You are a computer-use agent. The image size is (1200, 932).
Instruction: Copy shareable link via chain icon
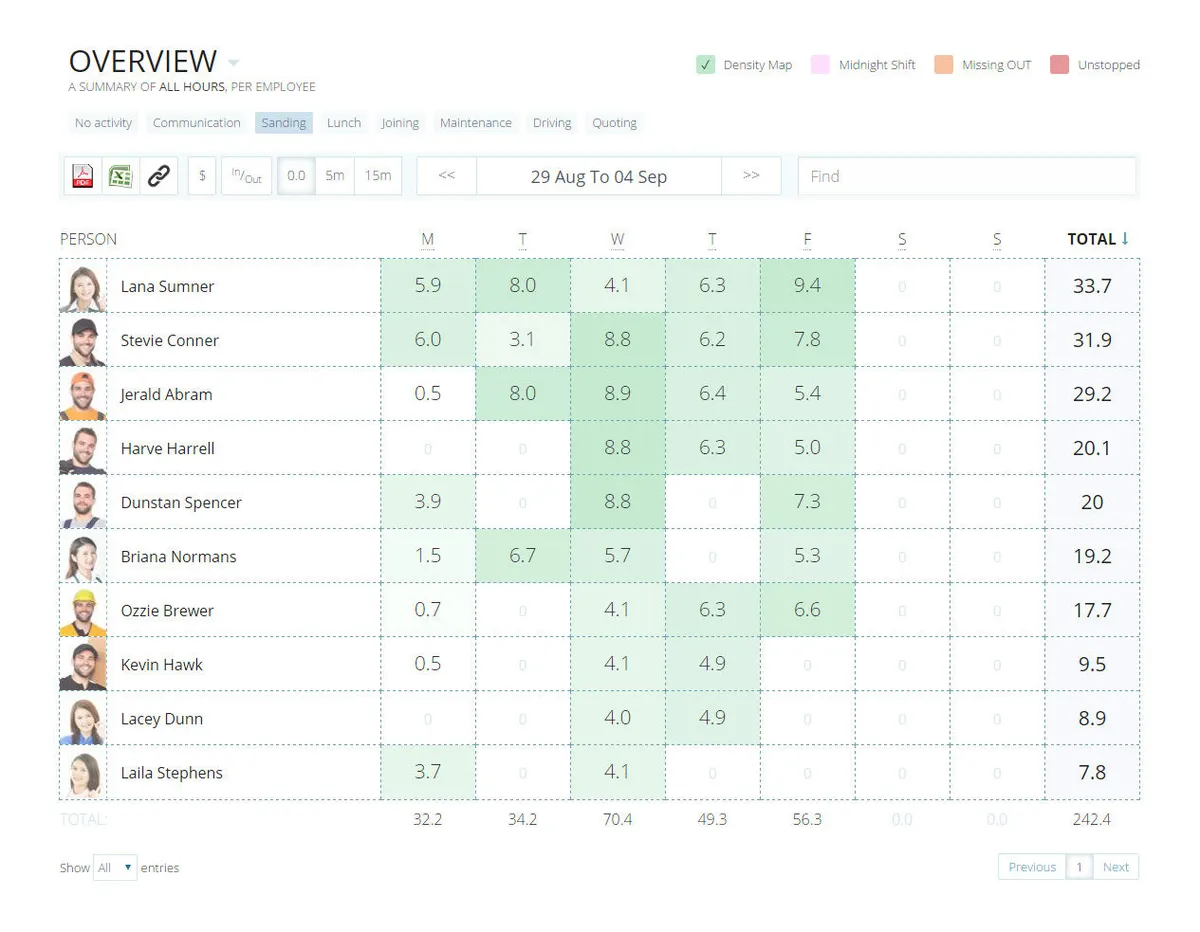(x=159, y=176)
